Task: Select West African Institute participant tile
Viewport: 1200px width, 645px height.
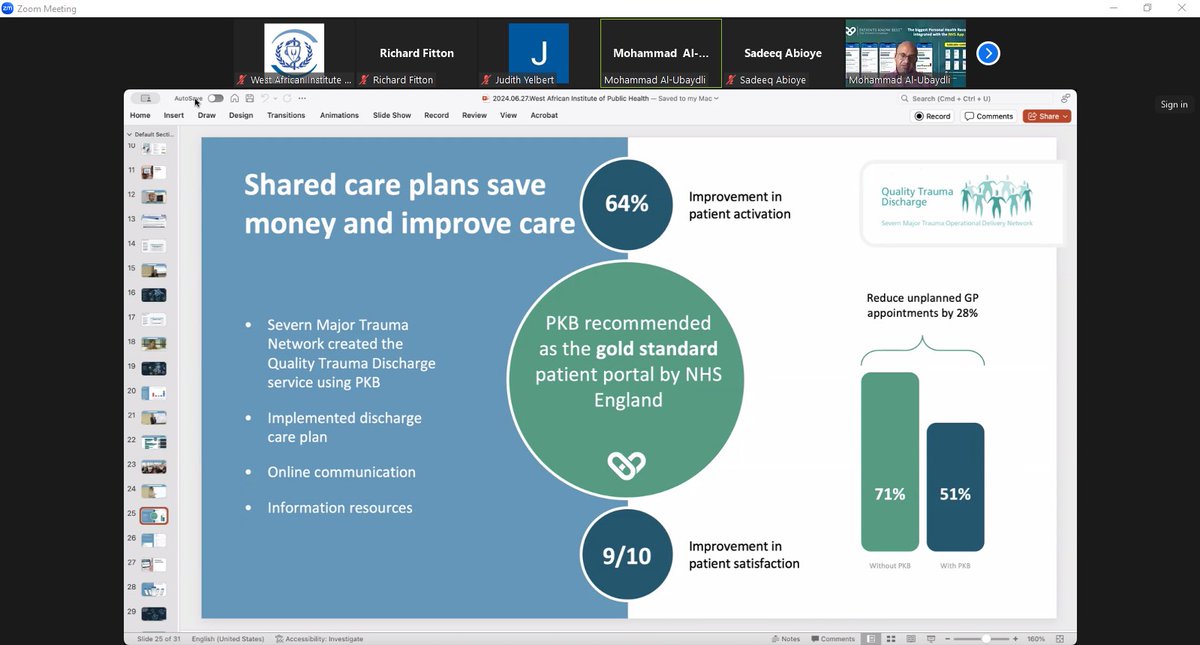Action: pos(294,53)
